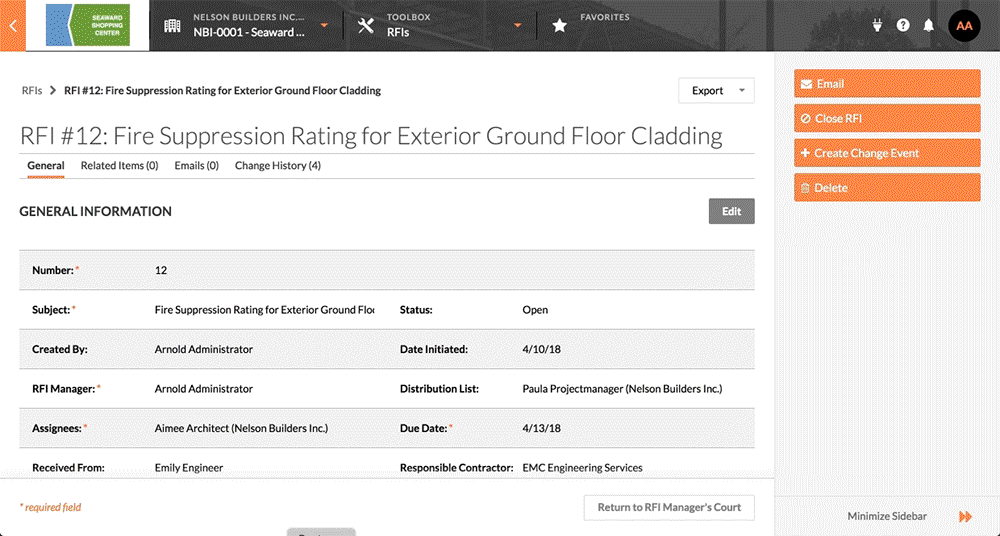The height and width of the screenshot is (536, 1000).
Task: Click the orange back arrow icon
Action: click(11, 26)
